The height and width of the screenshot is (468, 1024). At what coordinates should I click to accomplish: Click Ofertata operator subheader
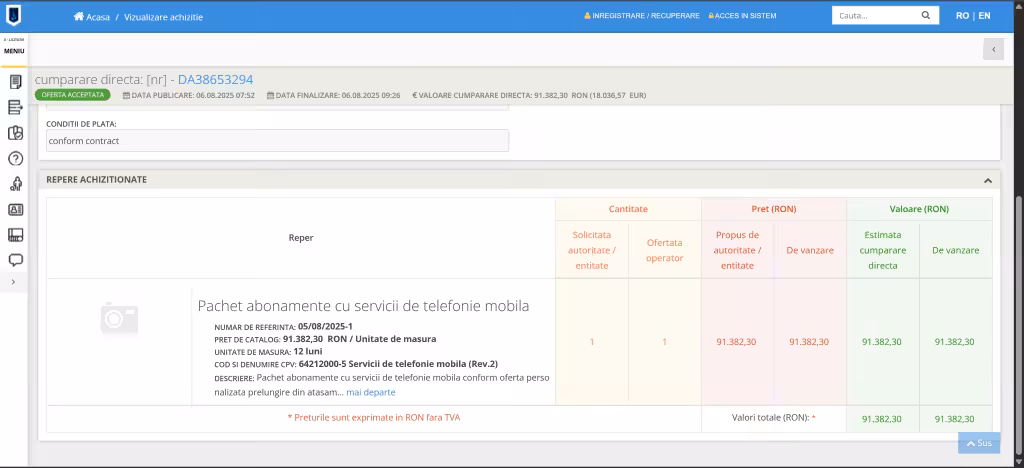click(664, 250)
